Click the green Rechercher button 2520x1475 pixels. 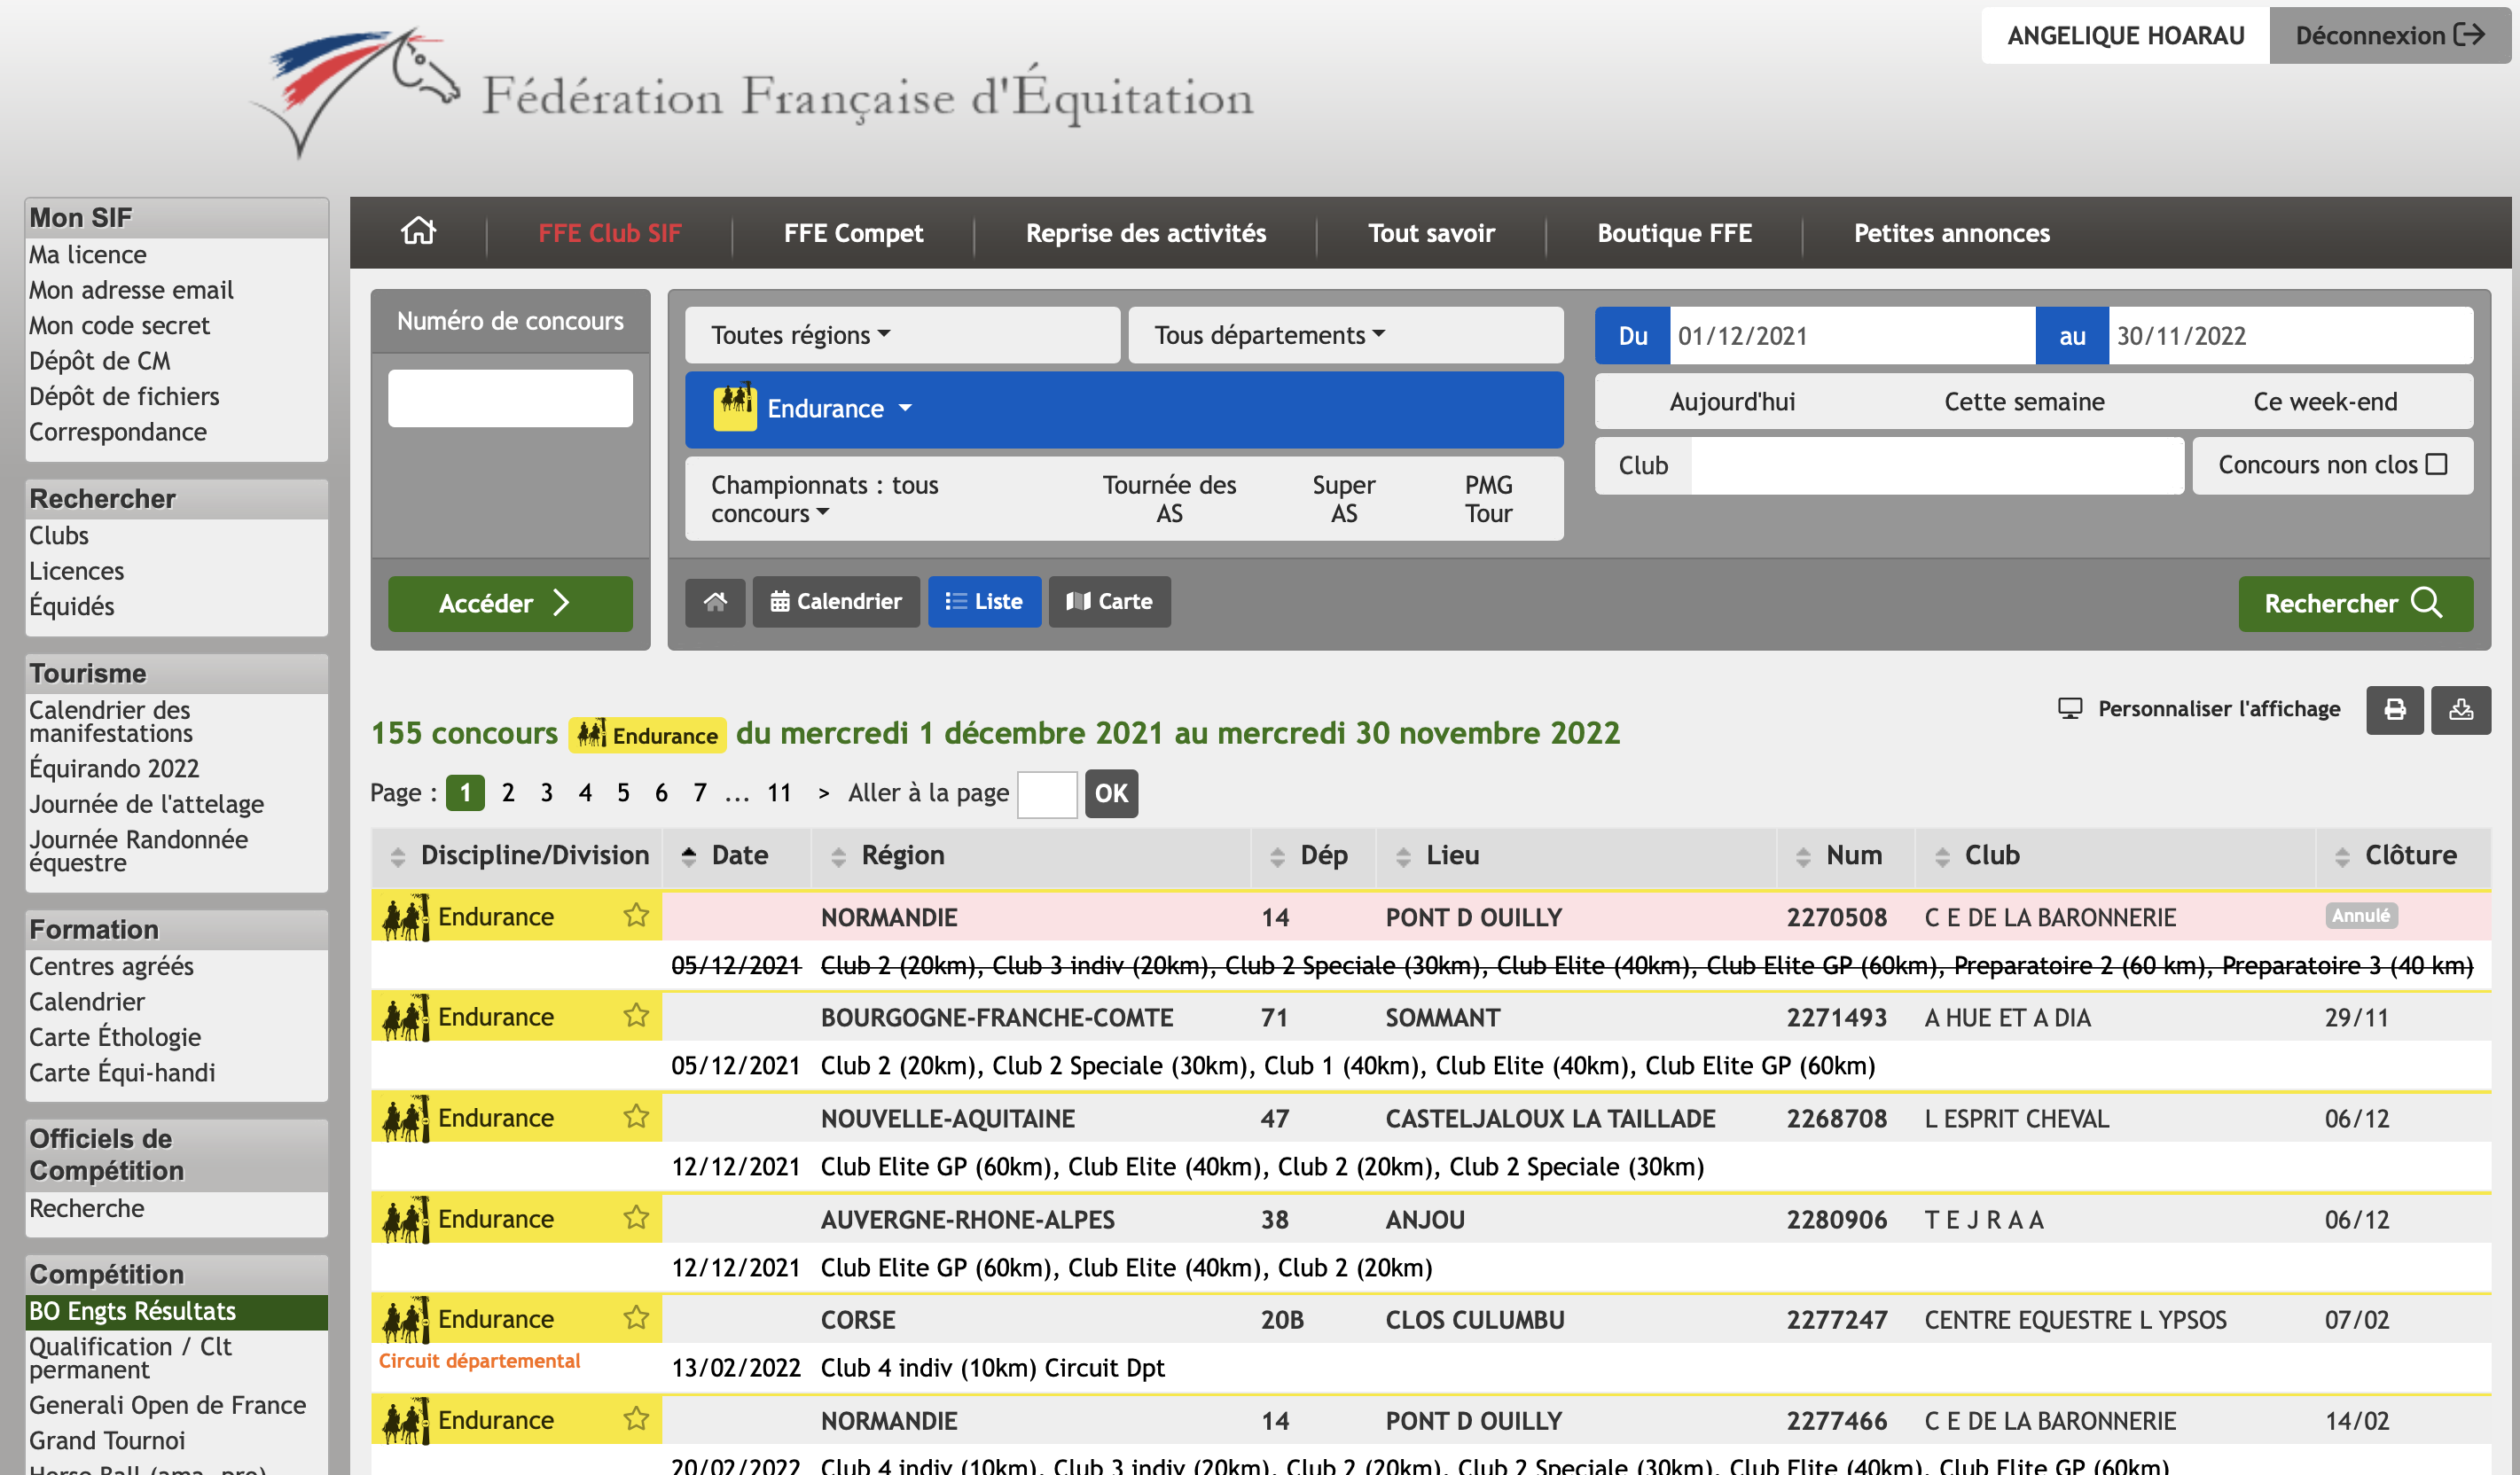(2355, 603)
